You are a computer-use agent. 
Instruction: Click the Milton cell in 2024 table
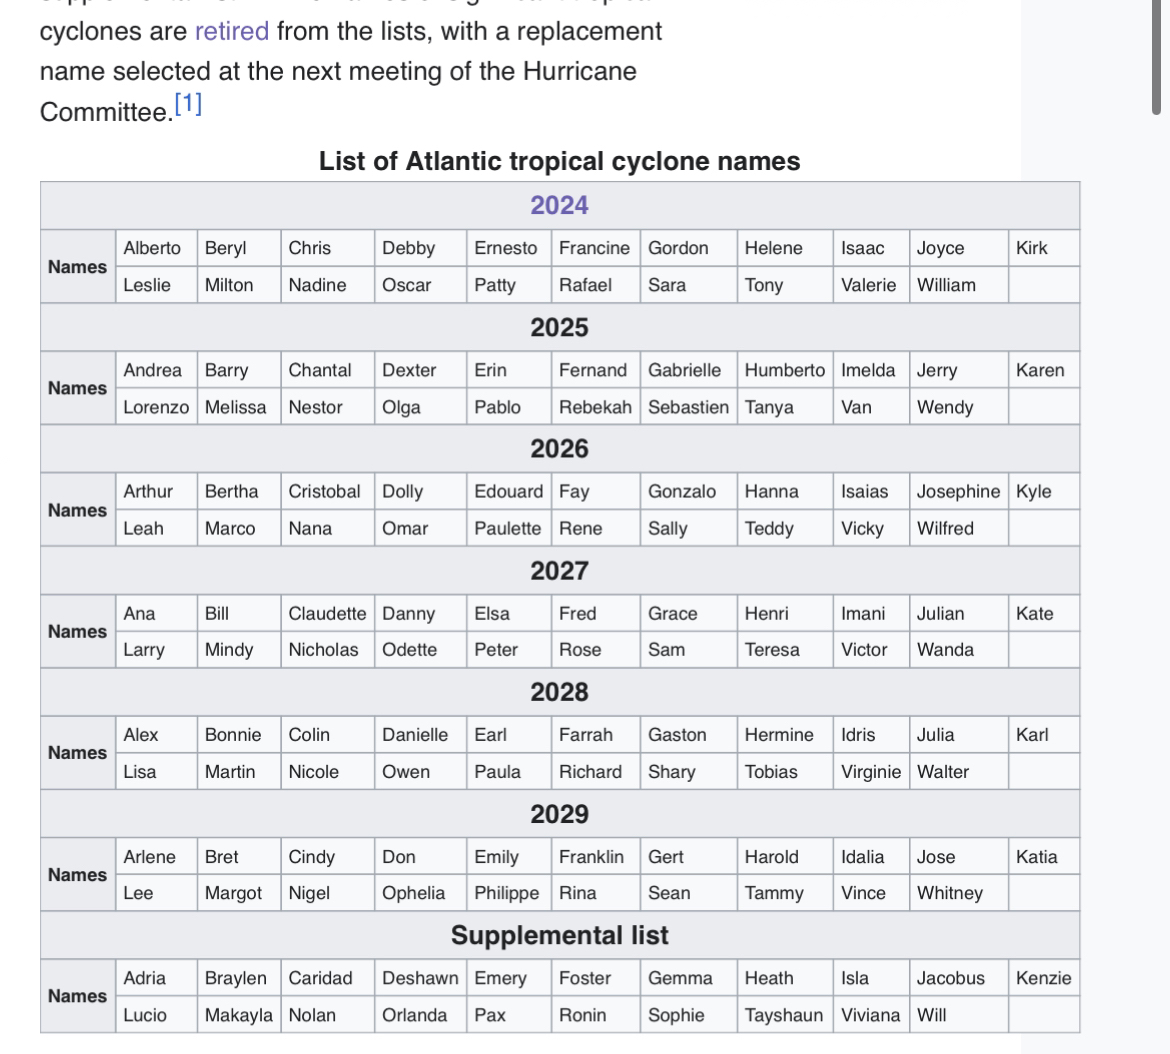pyautogui.click(x=239, y=285)
